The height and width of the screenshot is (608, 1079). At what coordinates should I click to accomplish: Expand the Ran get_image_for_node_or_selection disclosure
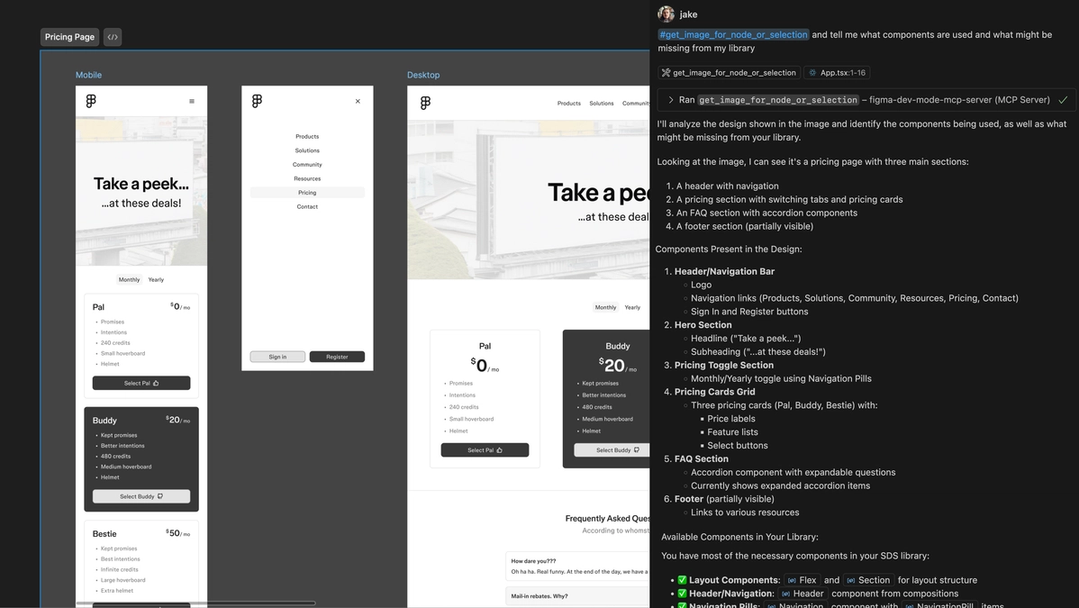point(671,99)
